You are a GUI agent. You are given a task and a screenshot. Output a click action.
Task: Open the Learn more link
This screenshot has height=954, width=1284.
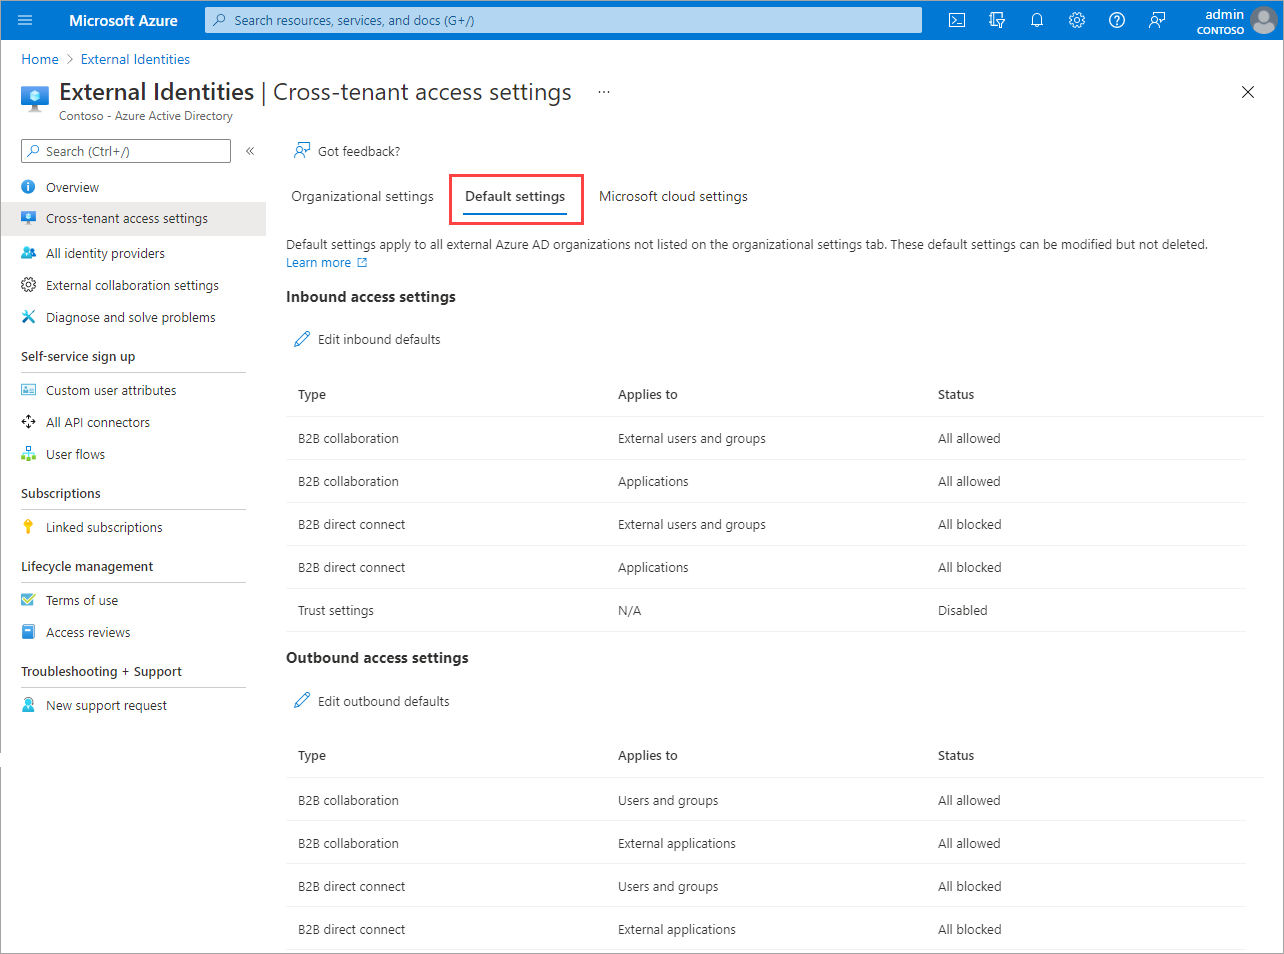(x=318, y=263)
